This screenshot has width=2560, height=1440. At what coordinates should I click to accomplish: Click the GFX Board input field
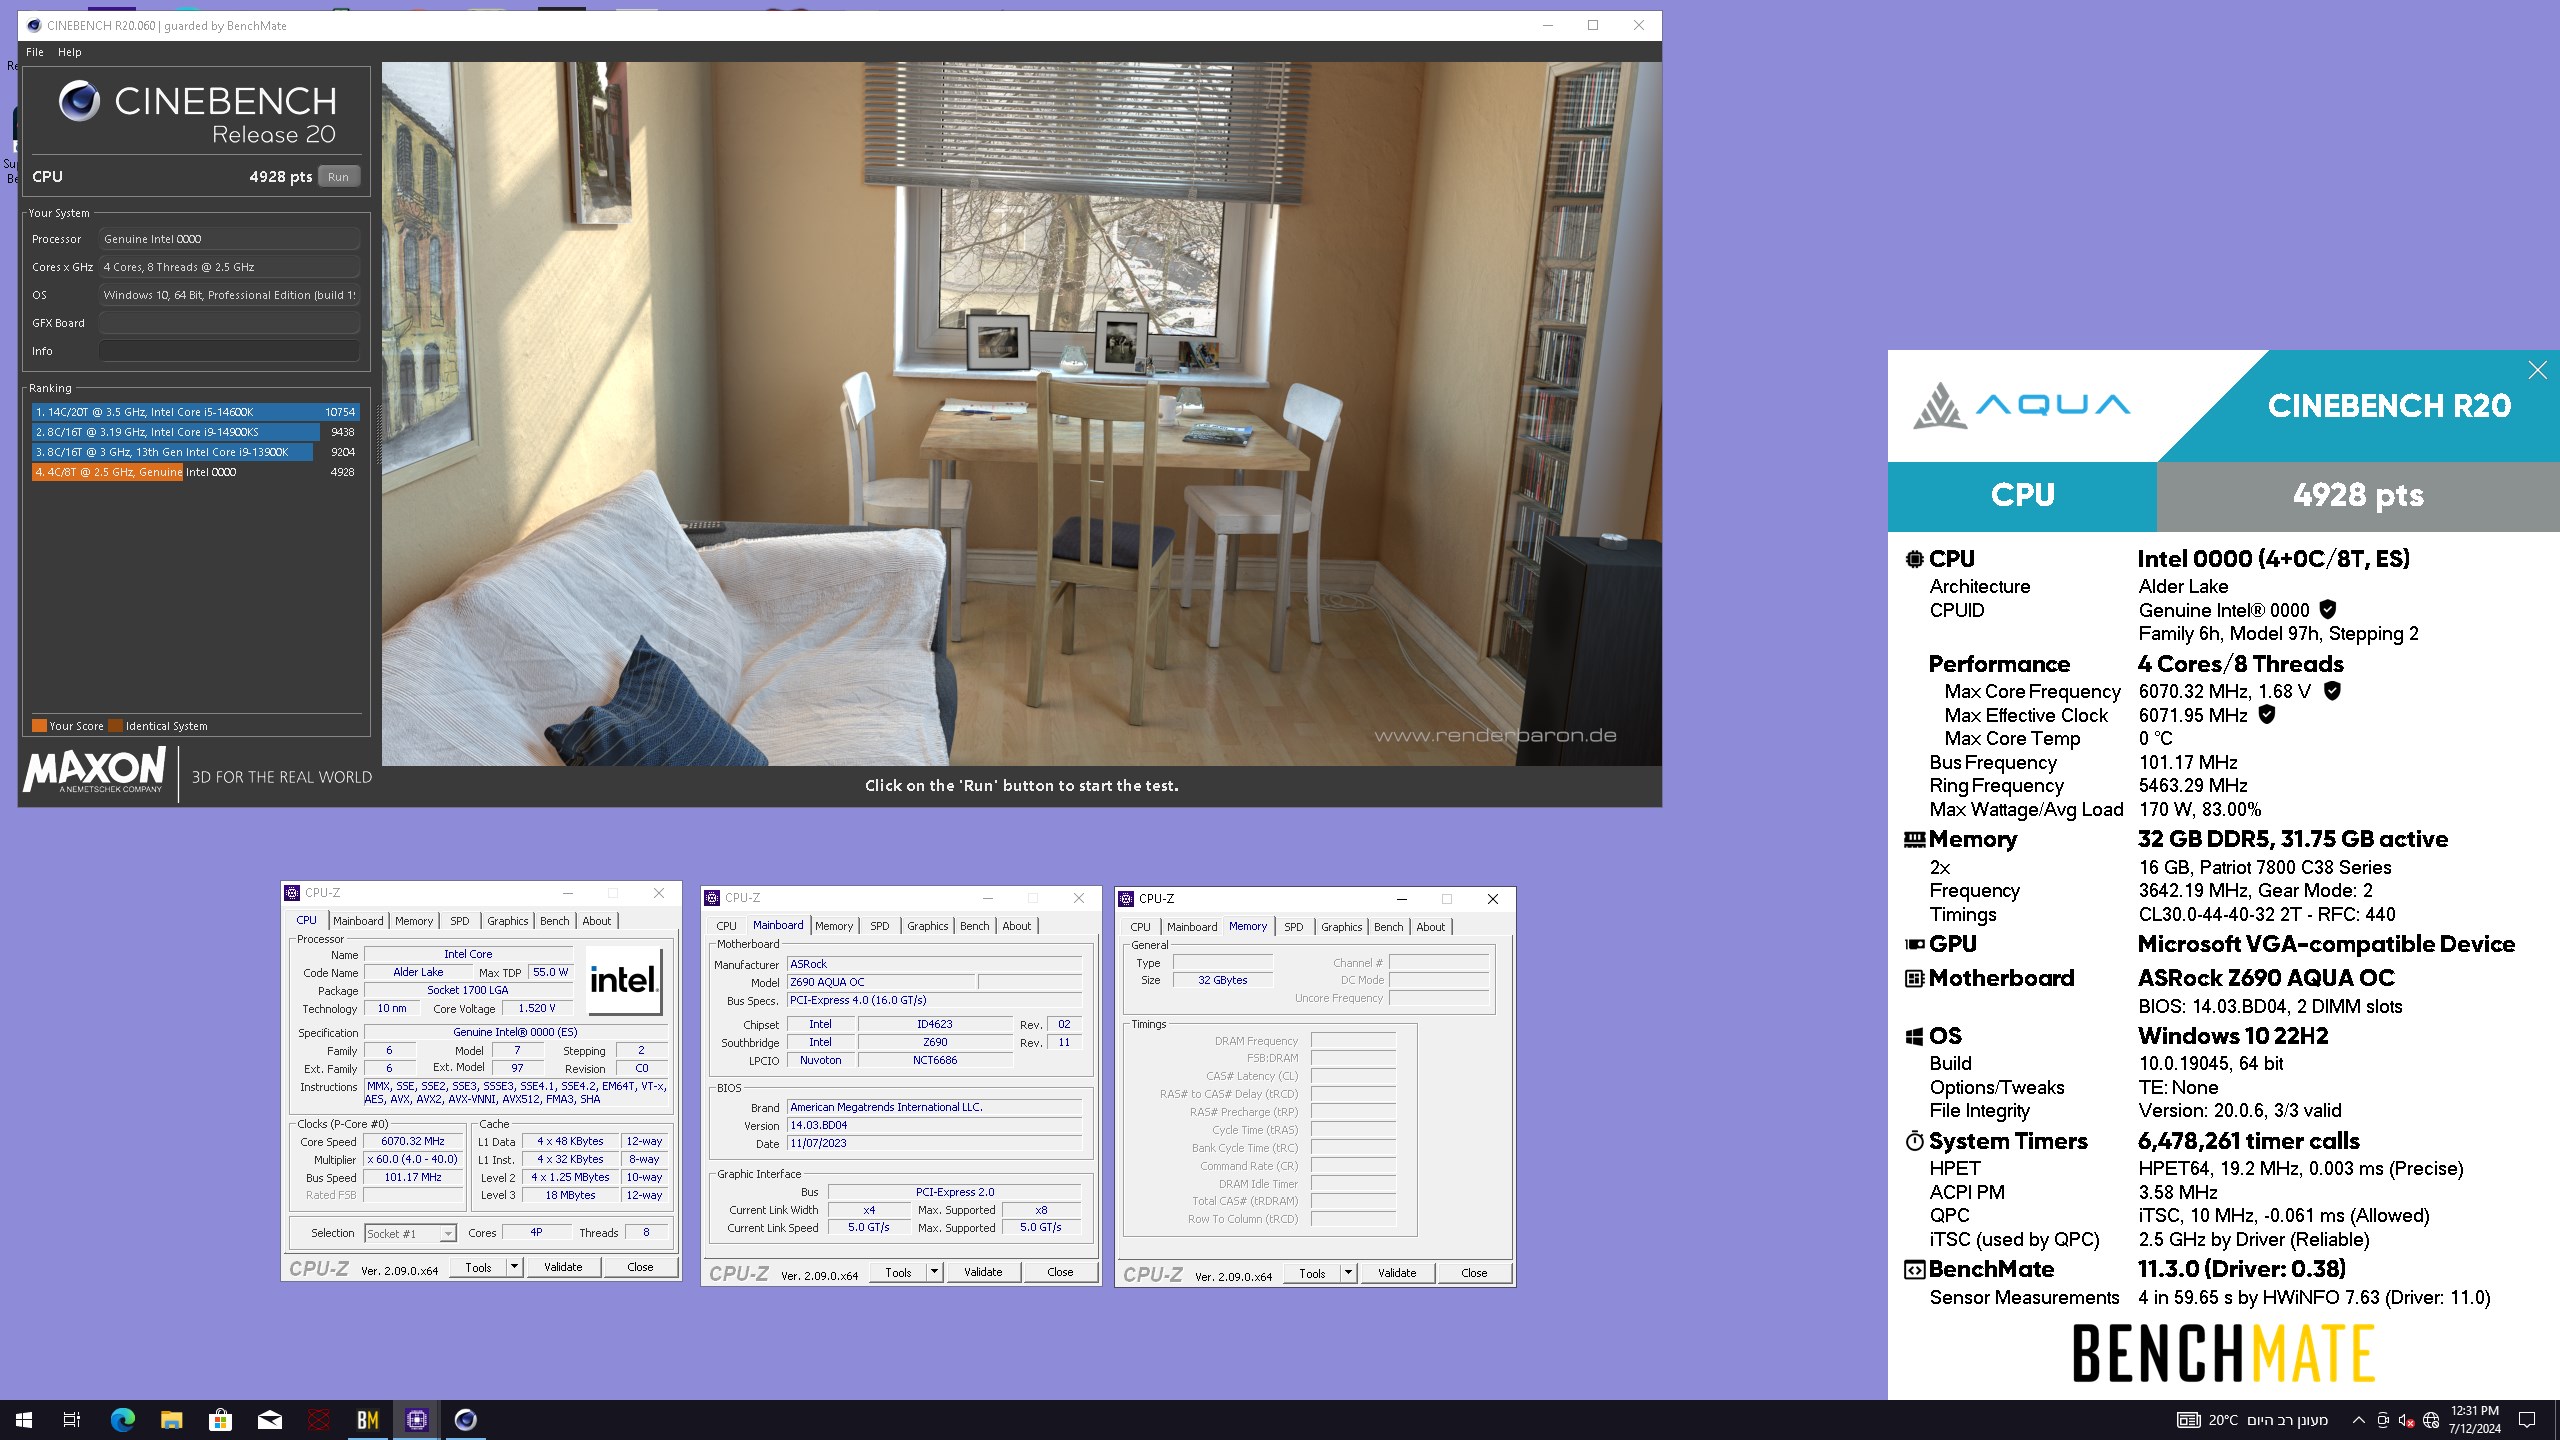[x=229, y=323]
